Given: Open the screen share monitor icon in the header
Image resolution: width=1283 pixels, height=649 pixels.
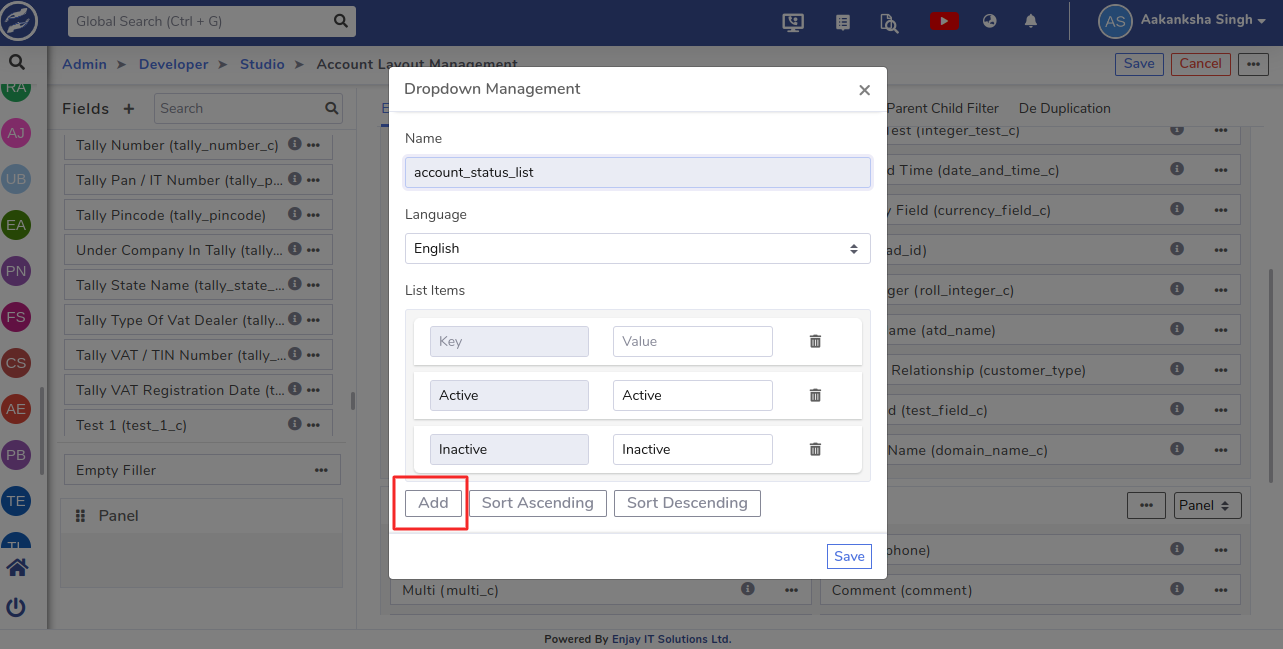Looking at the screenshot, I should pyautogui.click(x=794, y=21).
